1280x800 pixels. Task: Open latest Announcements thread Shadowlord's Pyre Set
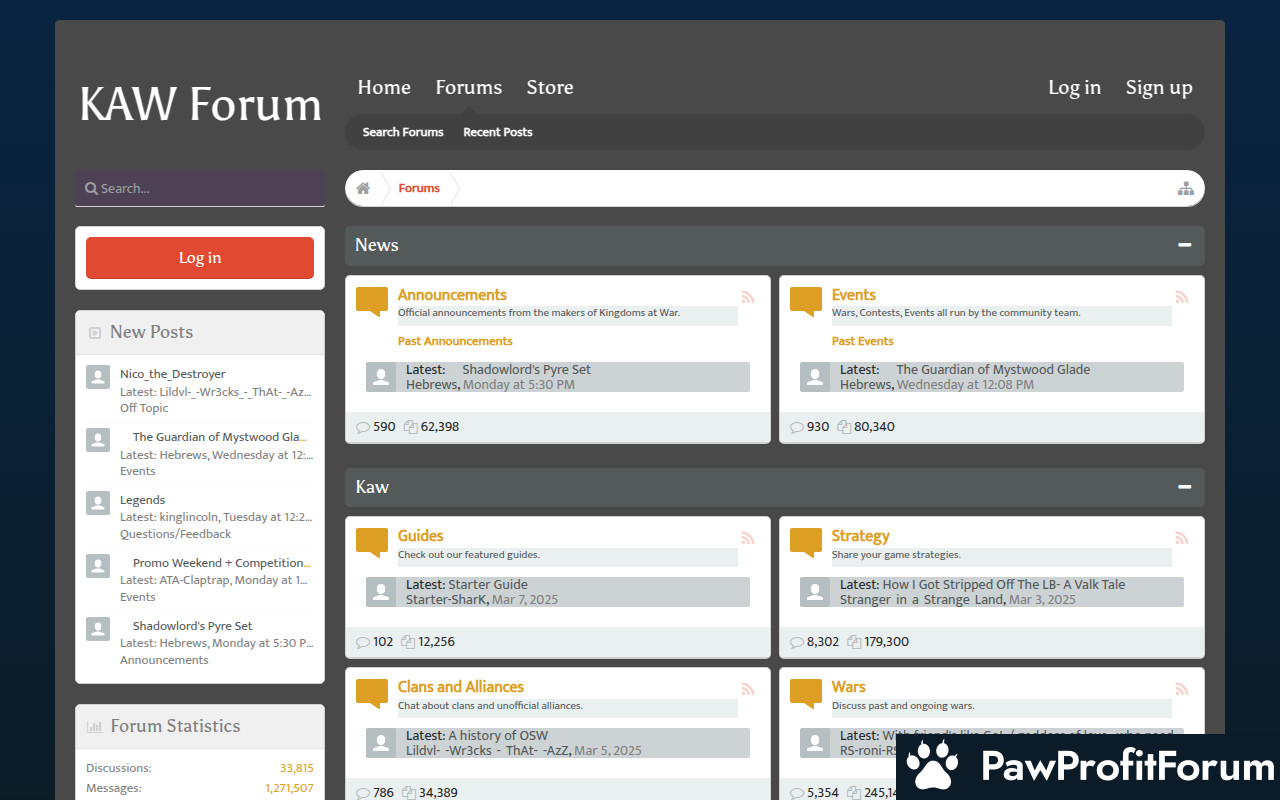(526, 370)
